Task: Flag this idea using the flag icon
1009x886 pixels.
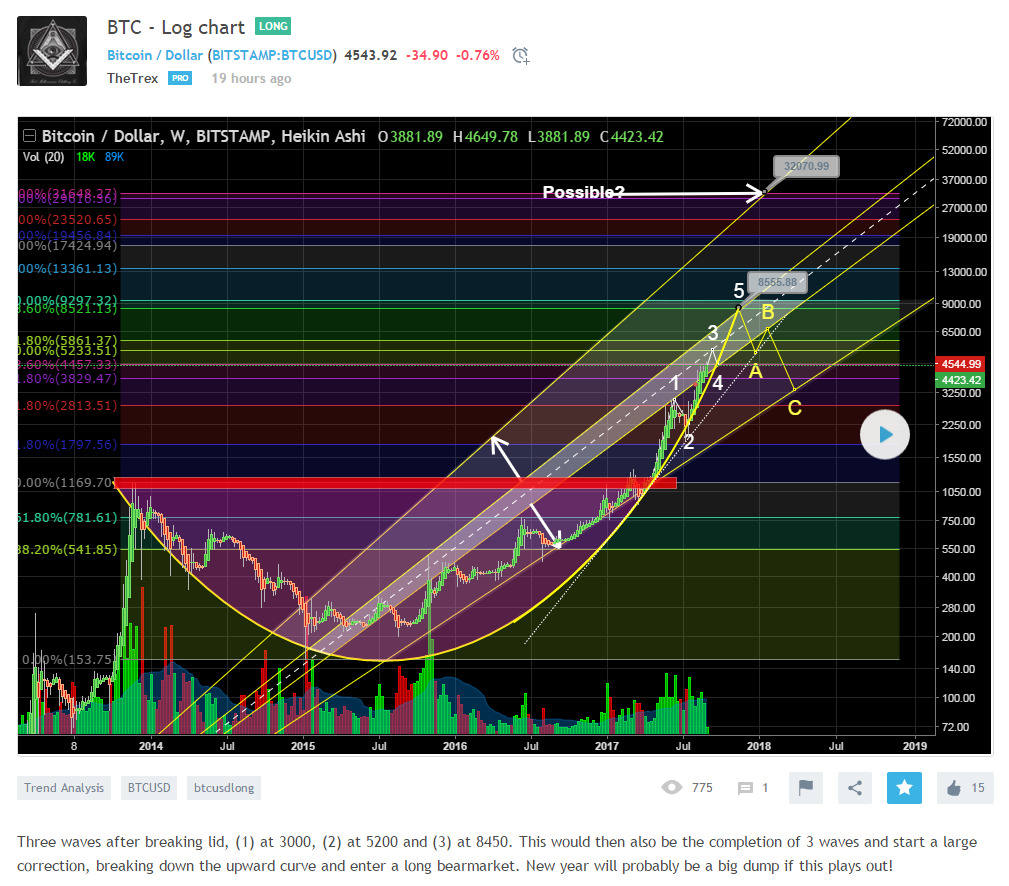Action: pos(806,788)
